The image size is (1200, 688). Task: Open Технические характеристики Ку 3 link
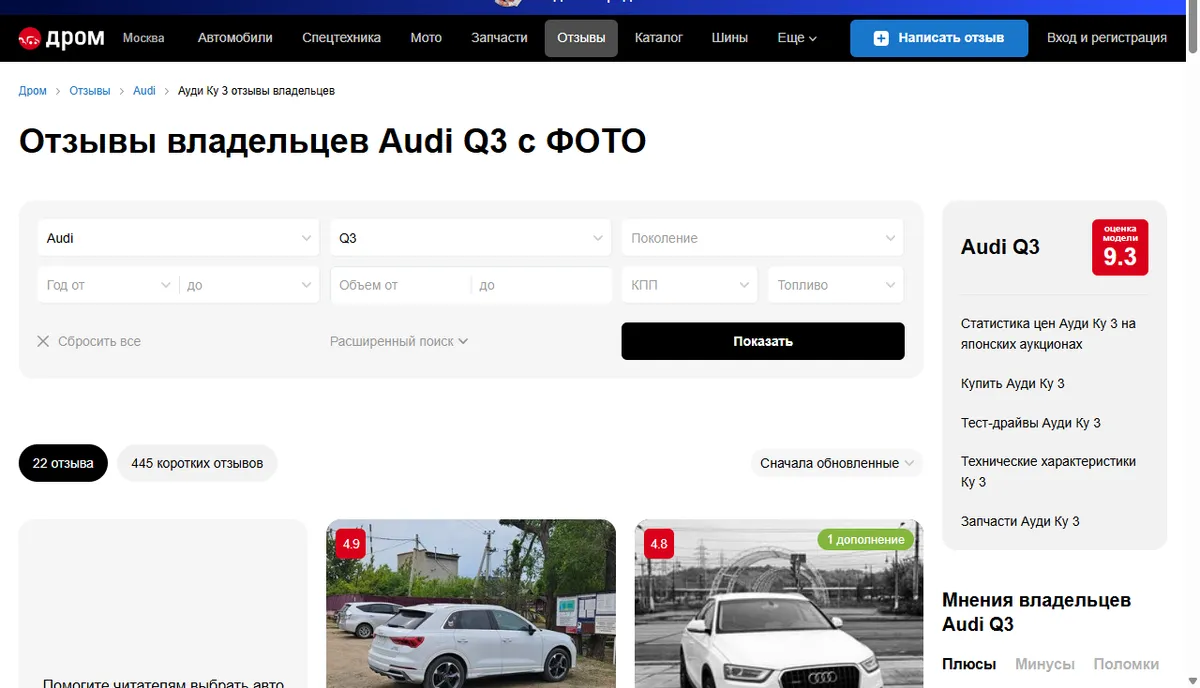[1048, 472]
